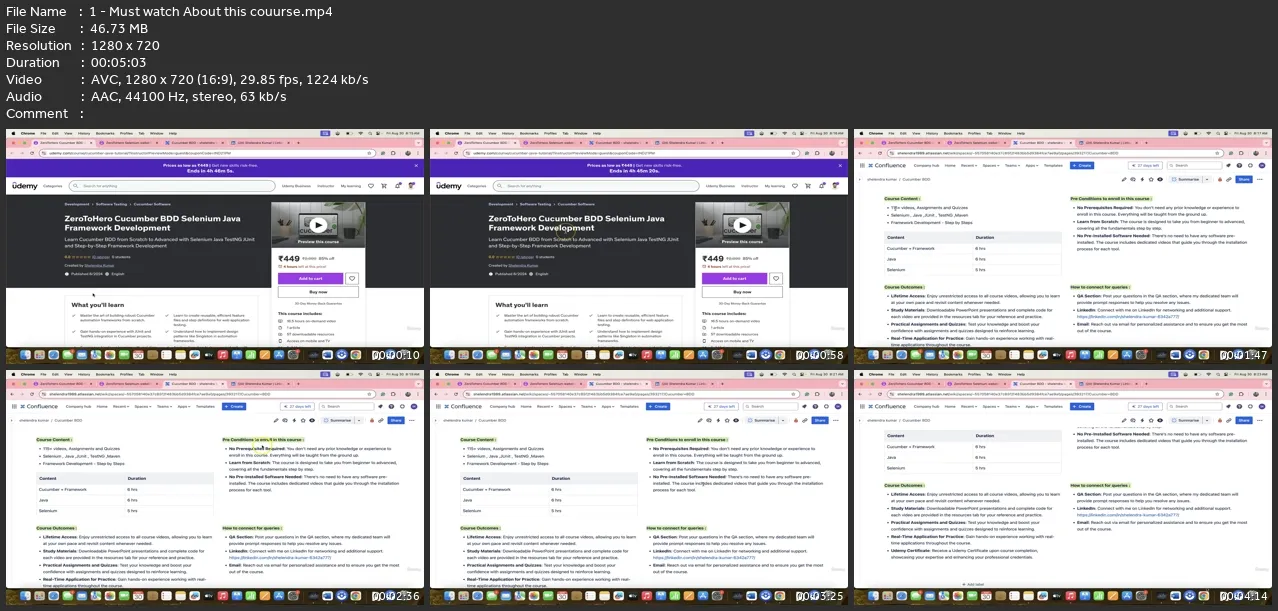Click Share button in 0:04:14 frame
This screenshot has height=611, width=1278.
pyautogui.click(x=1244, y=419)
